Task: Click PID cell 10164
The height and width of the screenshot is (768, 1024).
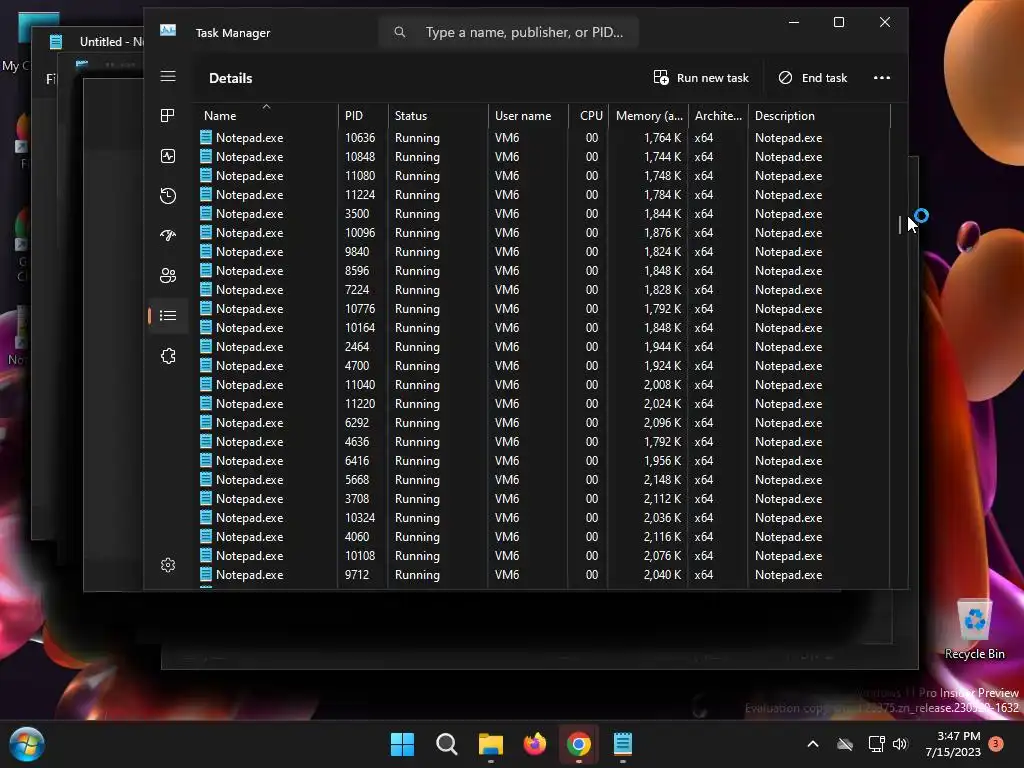Action: tap(360, 327)
